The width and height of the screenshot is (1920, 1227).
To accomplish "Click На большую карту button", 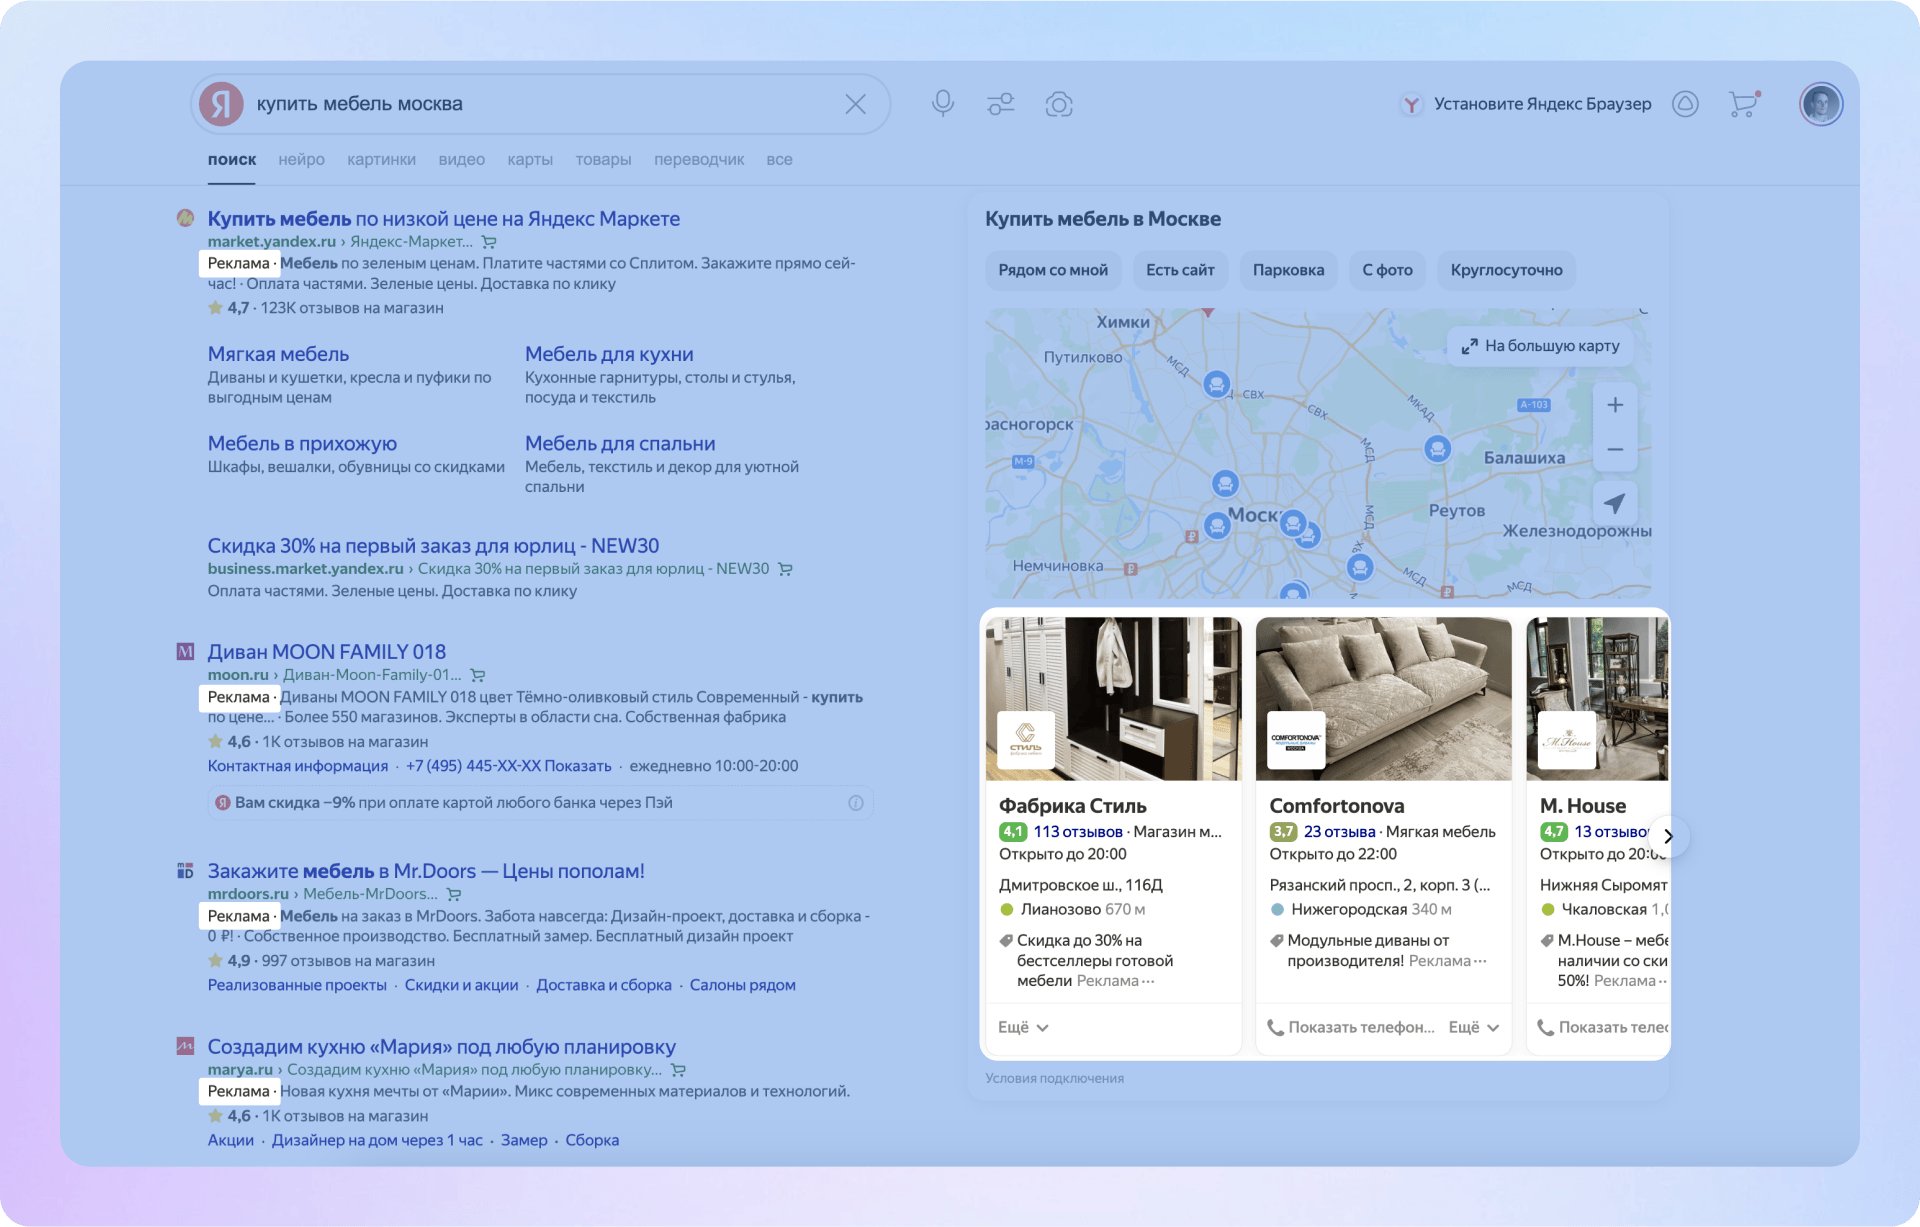I will 1540,346.
